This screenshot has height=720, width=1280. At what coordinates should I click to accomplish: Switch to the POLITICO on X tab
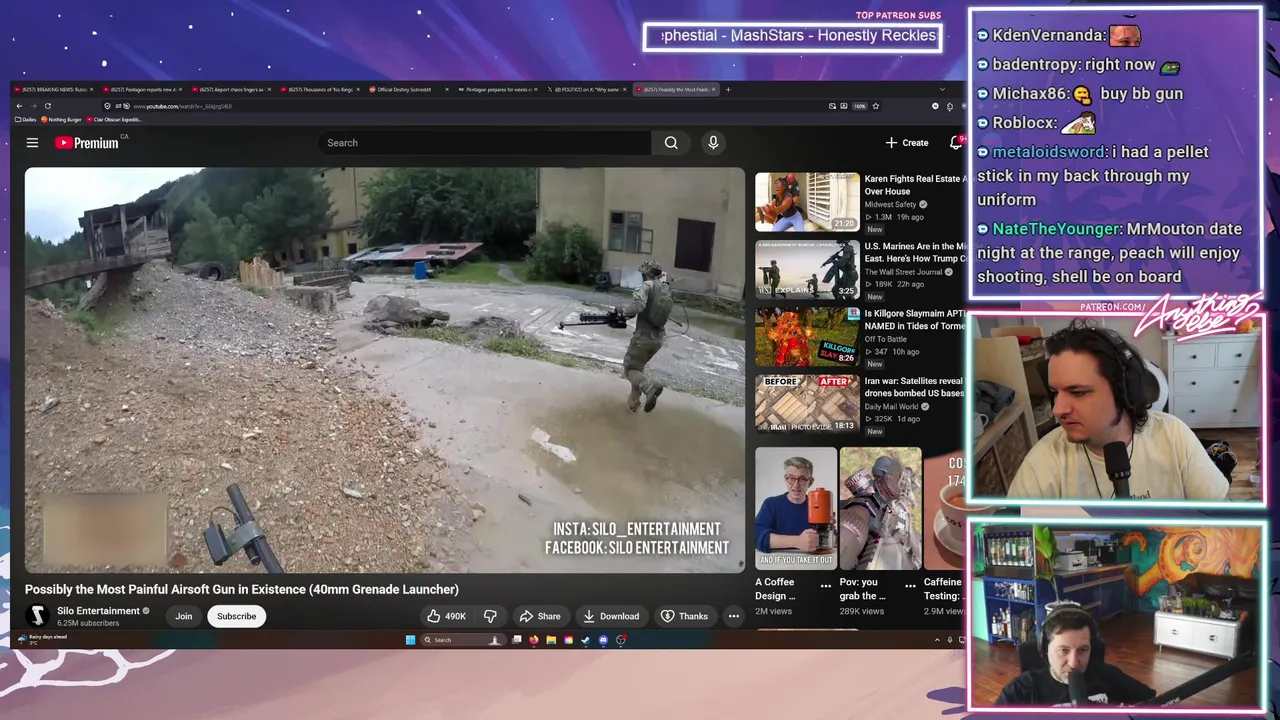(x=586, y=89)
